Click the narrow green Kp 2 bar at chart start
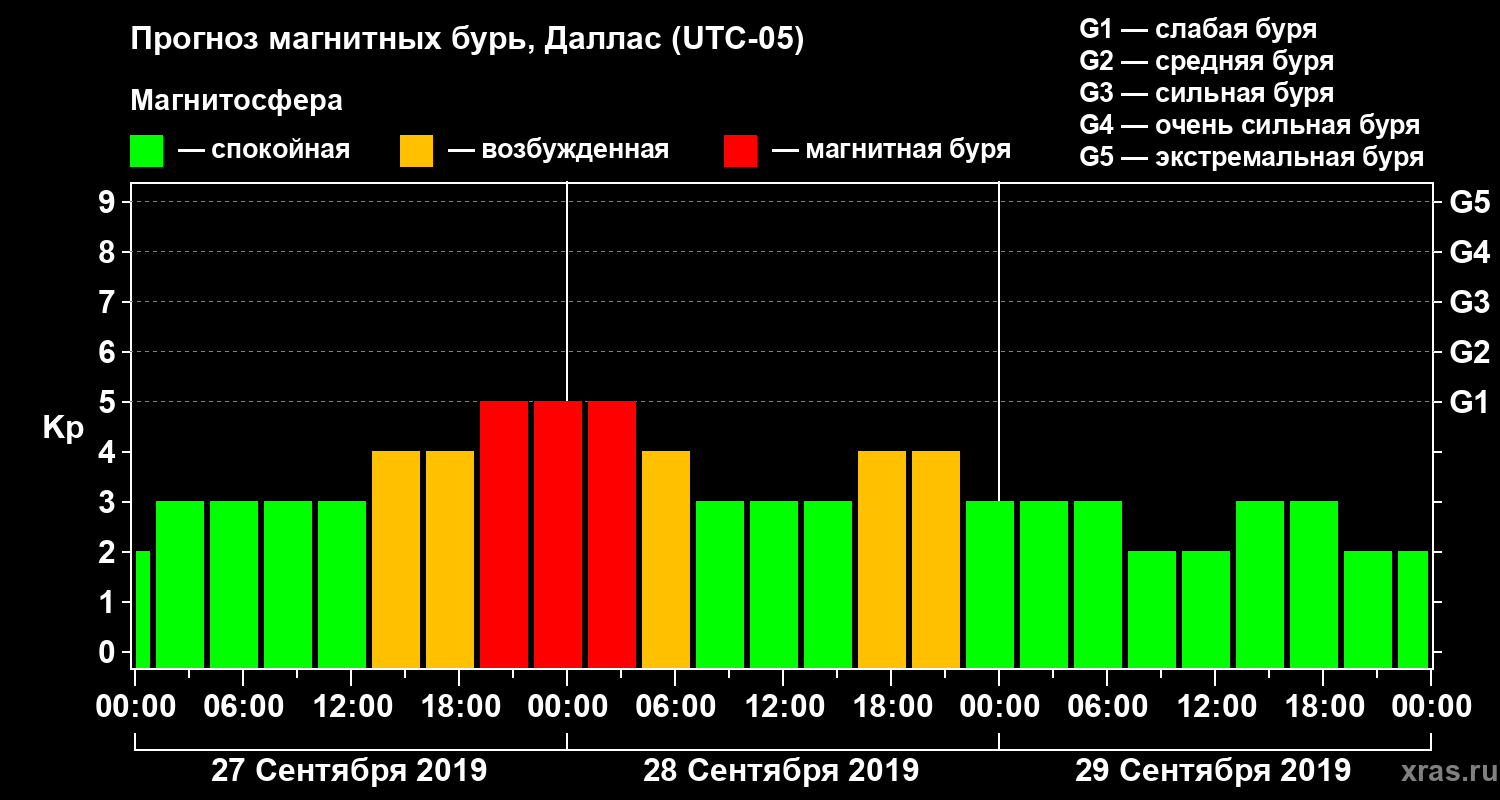The height and width of the screenshot is (800, 1500). click(143, 609)
